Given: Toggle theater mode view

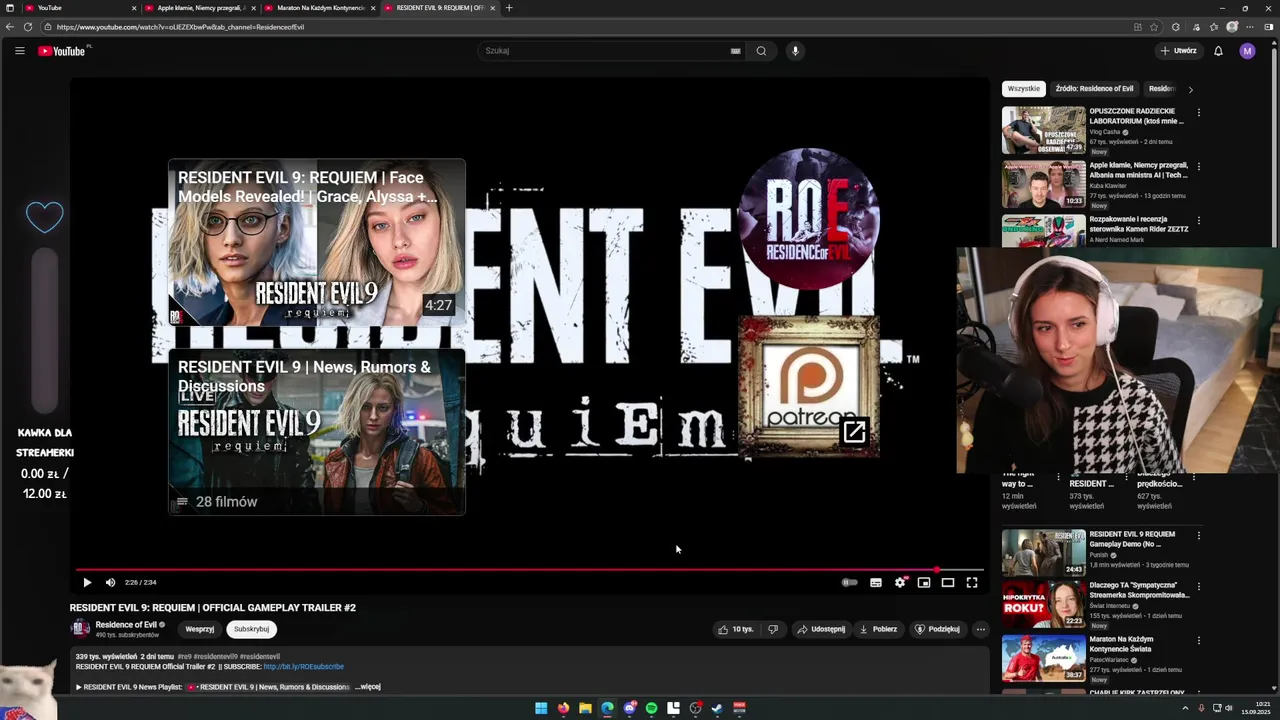Looking at the screenshot, I should point(948,582).
